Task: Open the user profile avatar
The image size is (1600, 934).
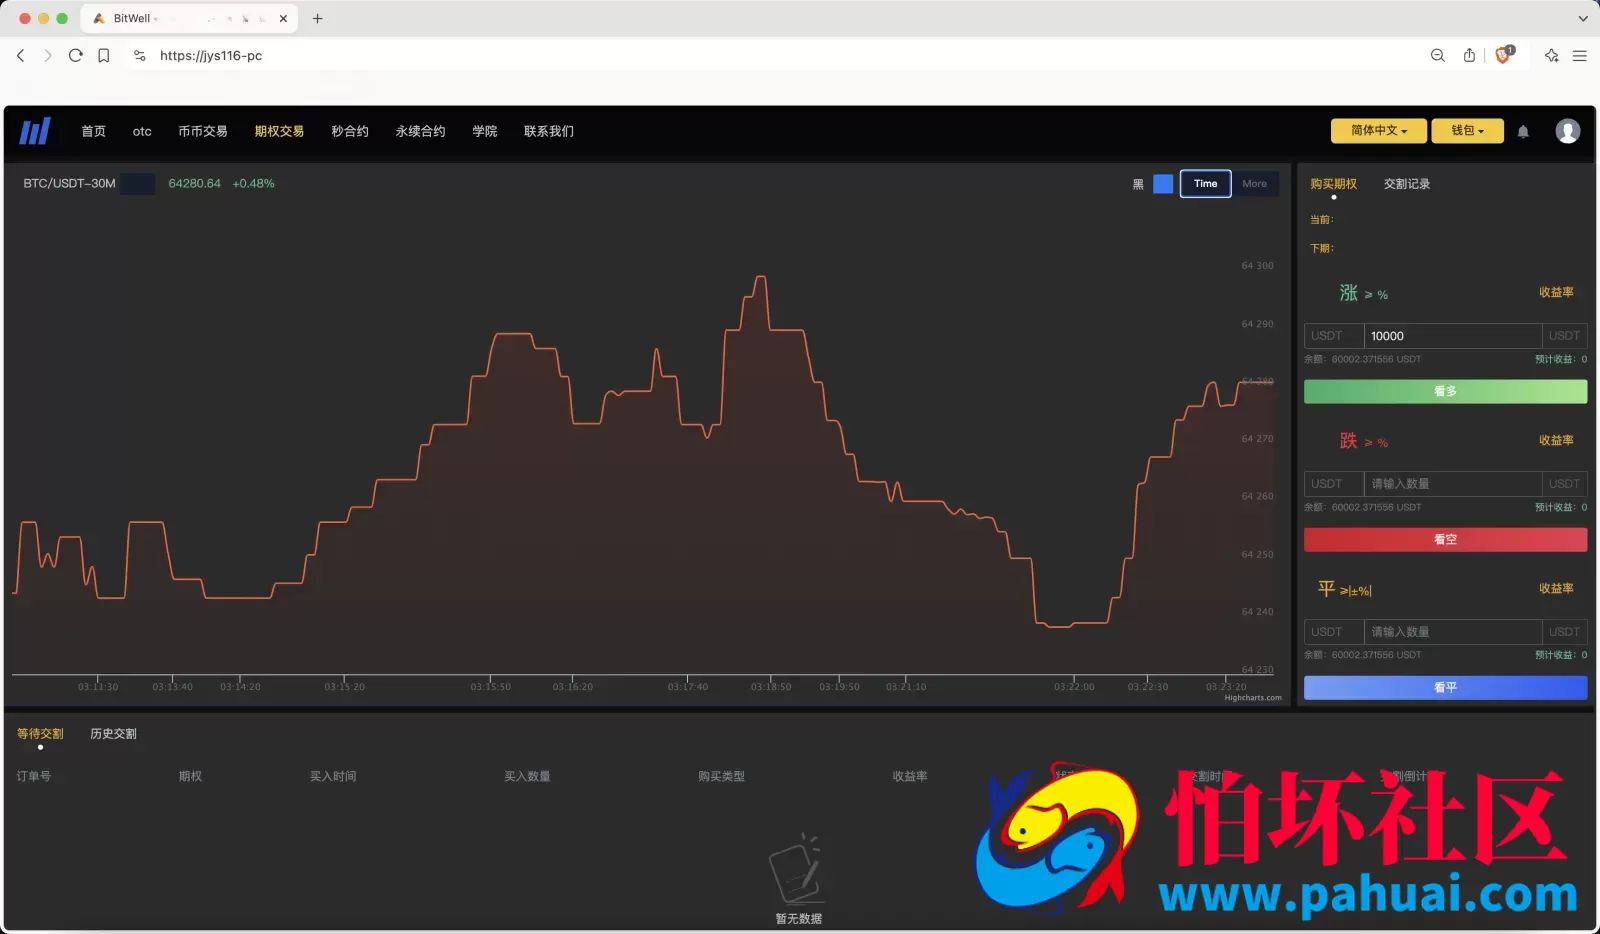Action: pos(1567,131)
